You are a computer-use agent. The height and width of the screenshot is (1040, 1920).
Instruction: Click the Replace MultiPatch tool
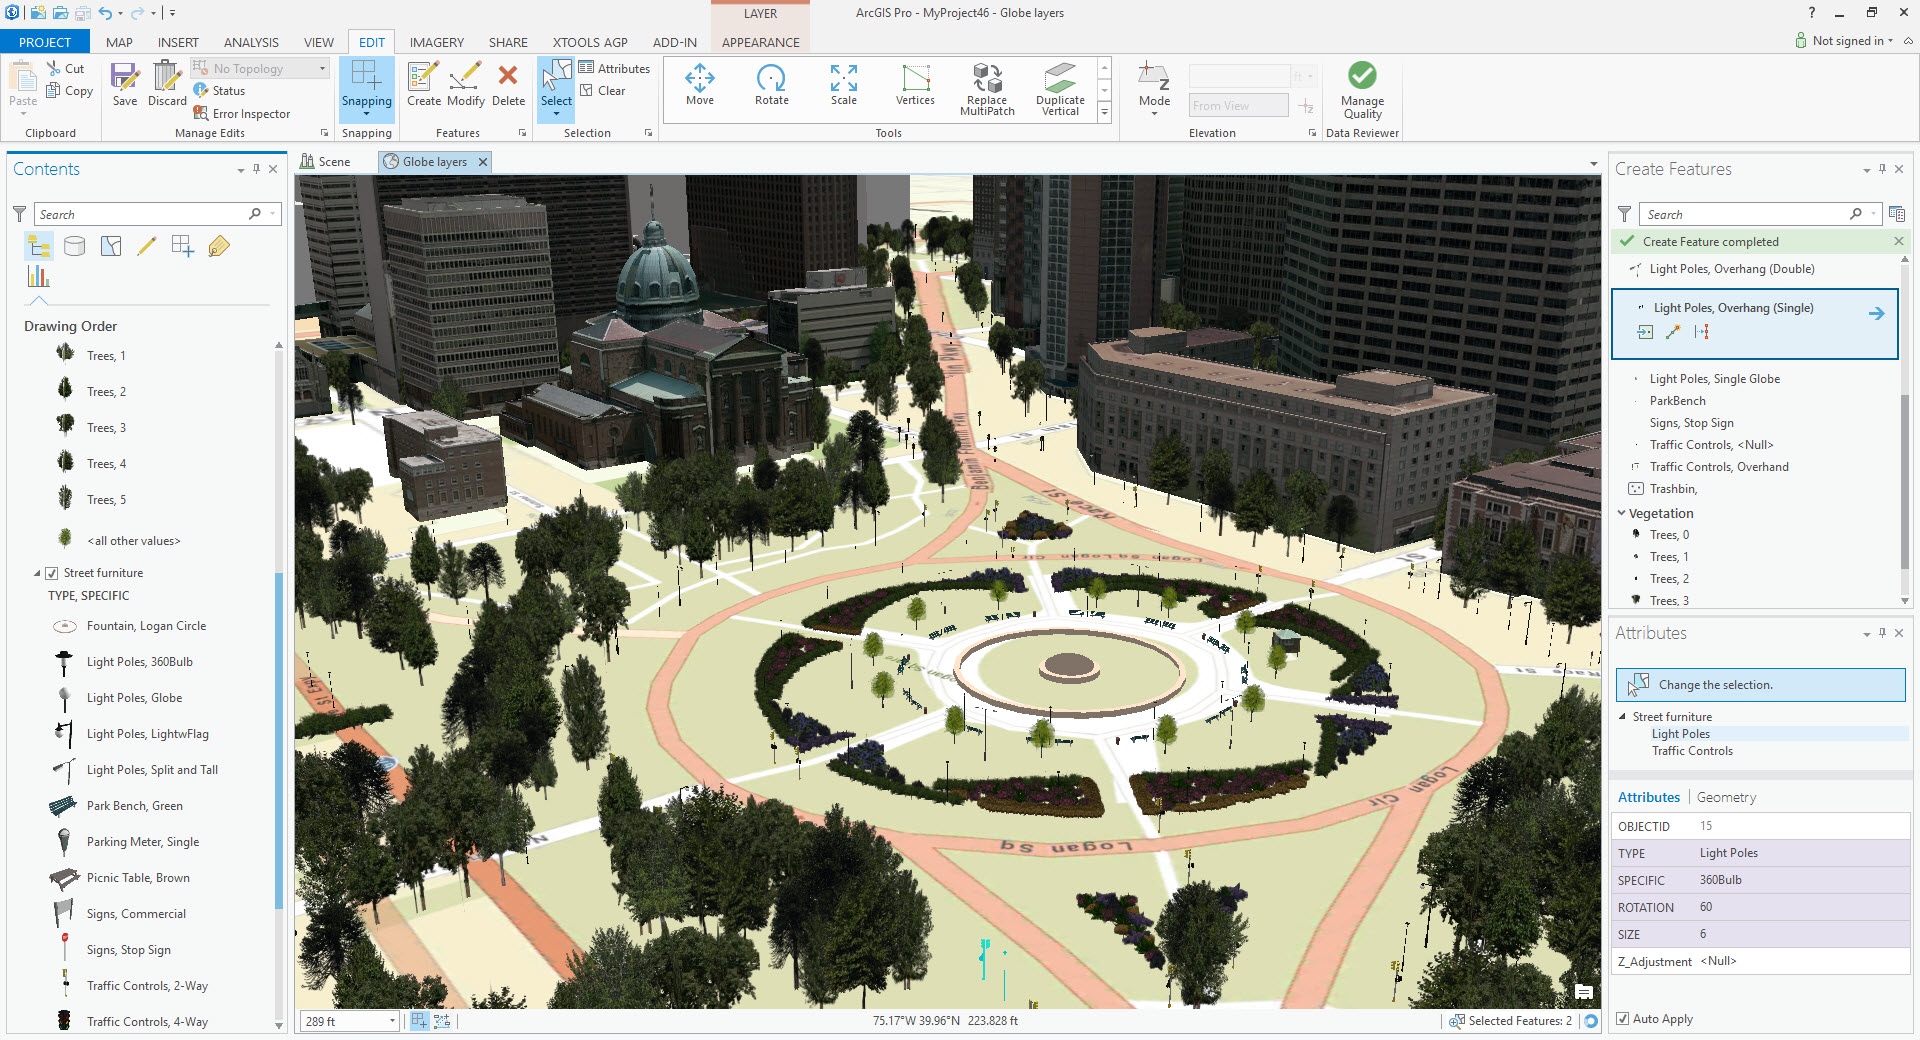coord(987,90)
